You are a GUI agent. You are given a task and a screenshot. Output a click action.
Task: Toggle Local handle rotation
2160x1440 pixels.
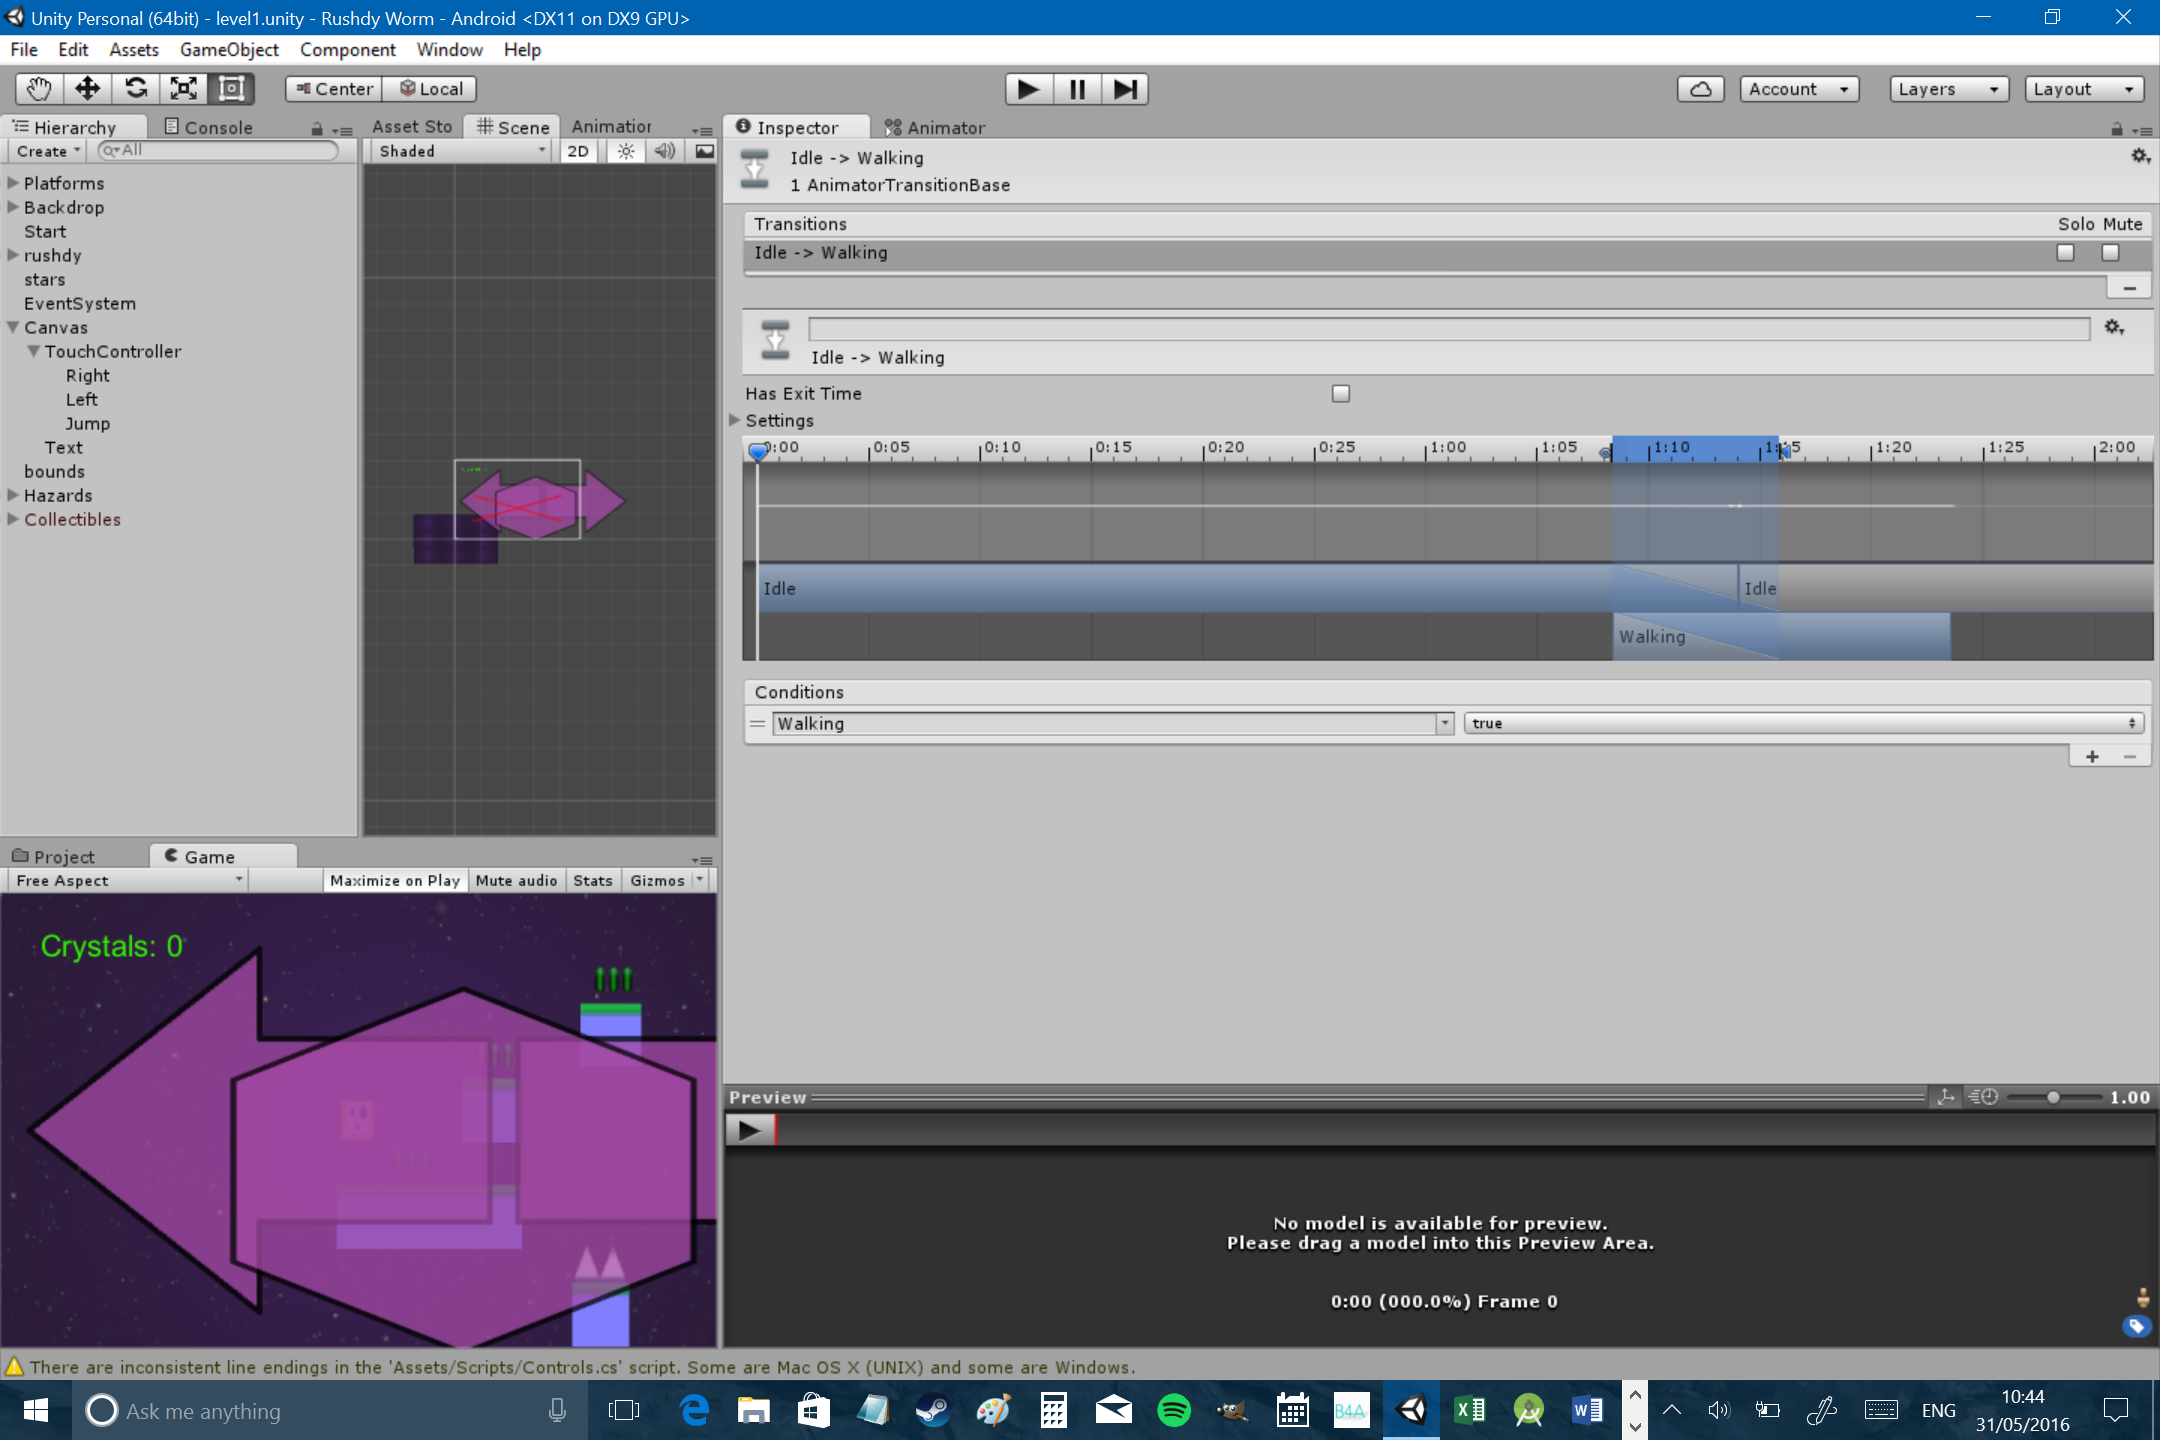(x=431, y=89)
